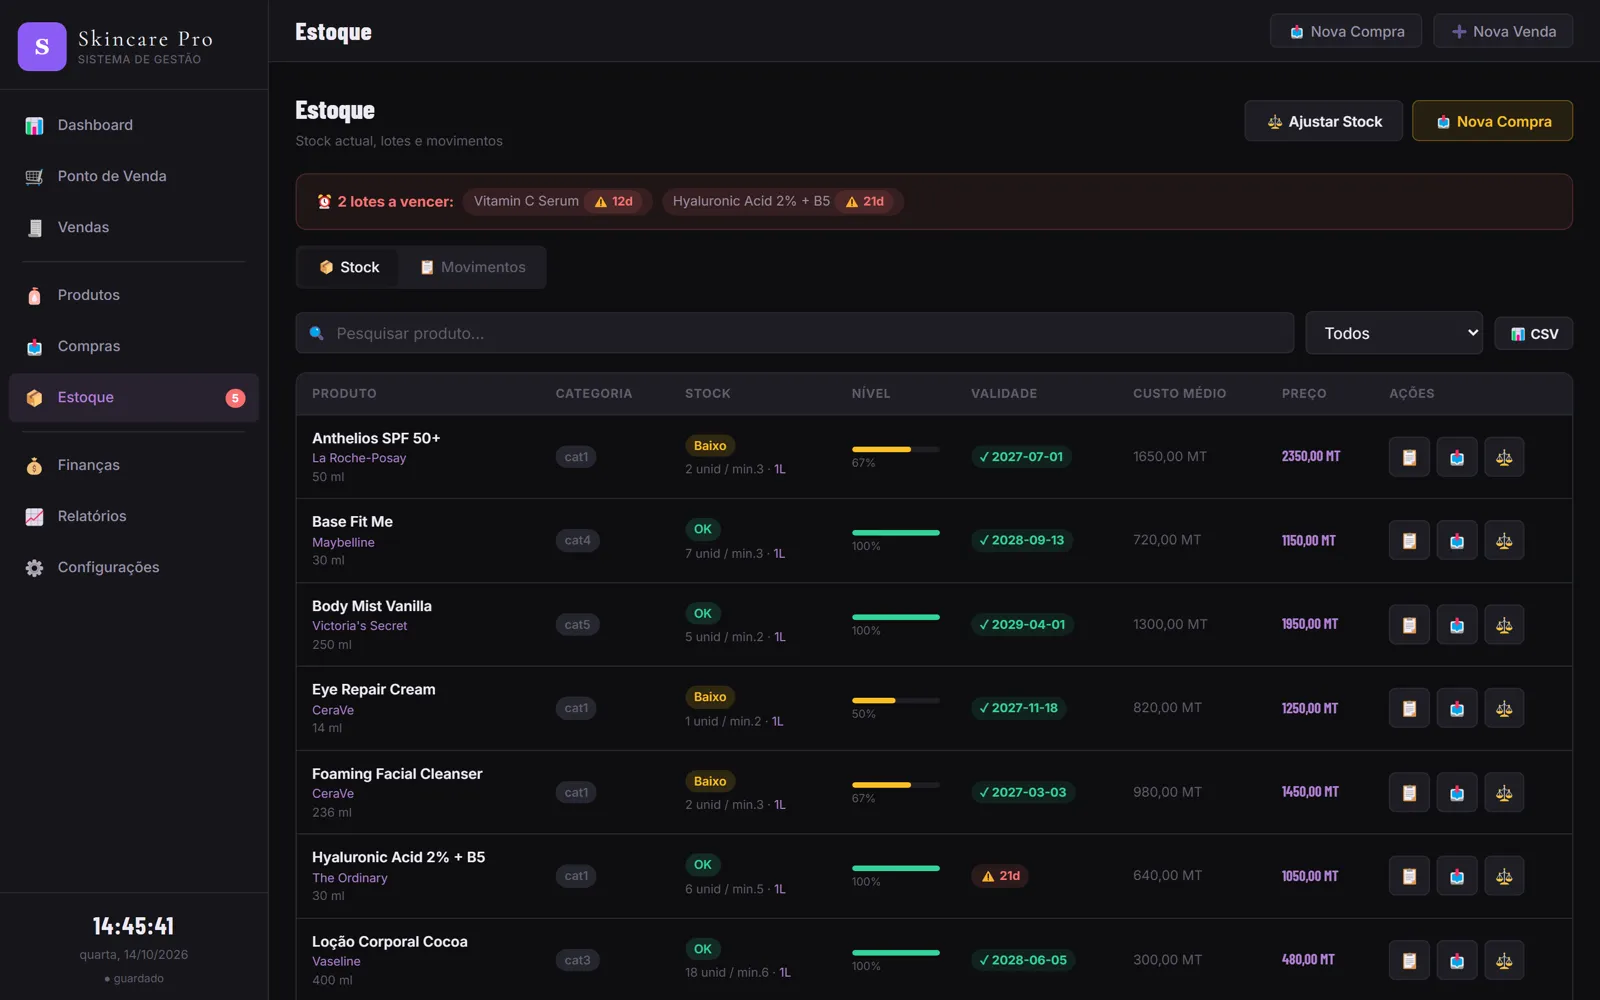
Task: Open clipboard icon for Eye Repair Cream
Action: (x=1409, y=708)
